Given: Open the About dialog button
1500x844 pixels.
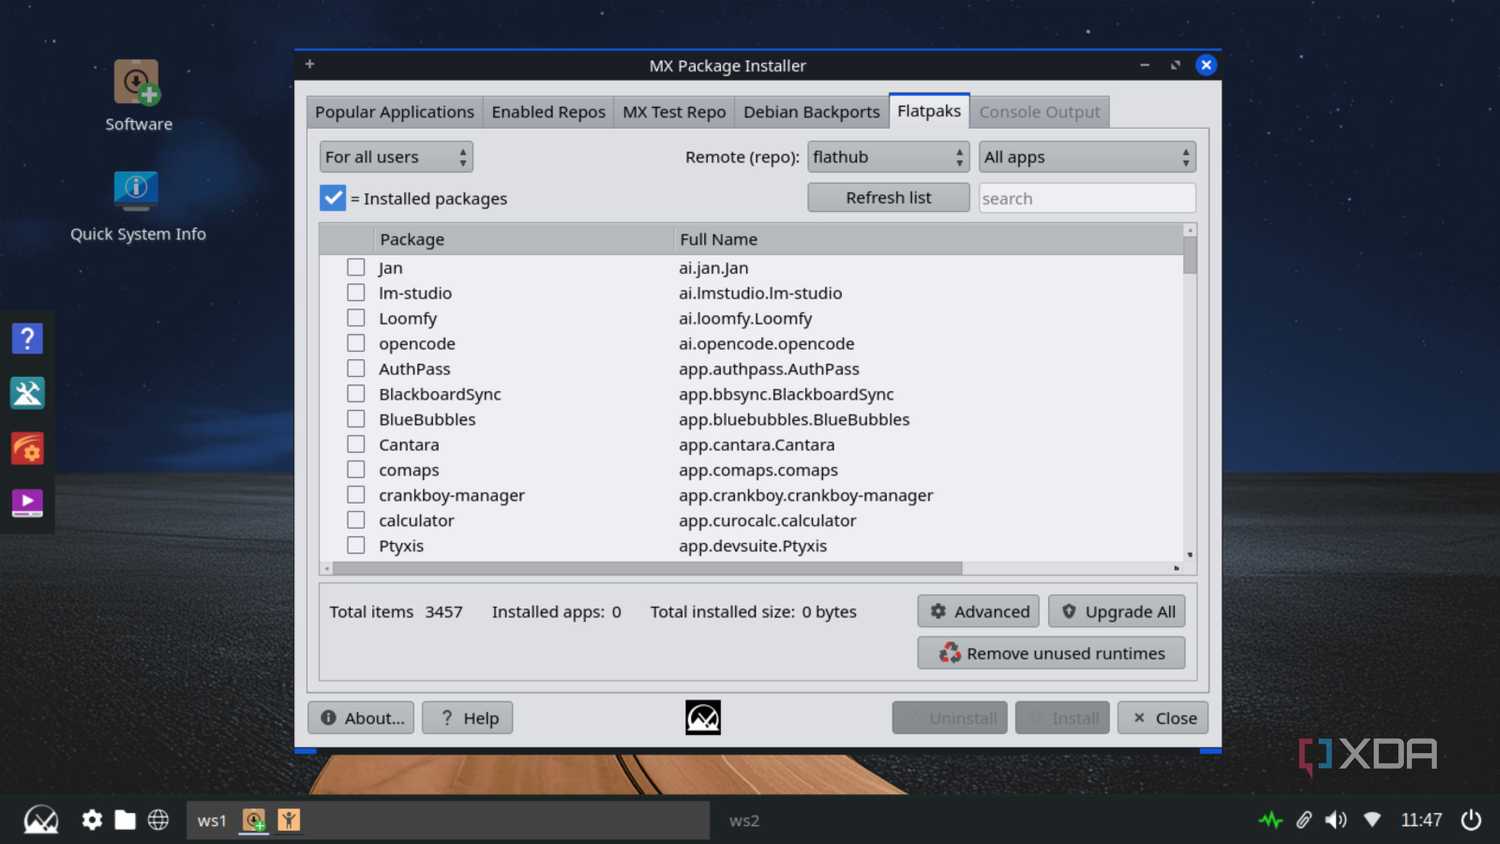Looking at the screenshot, I should coord(361,718).
